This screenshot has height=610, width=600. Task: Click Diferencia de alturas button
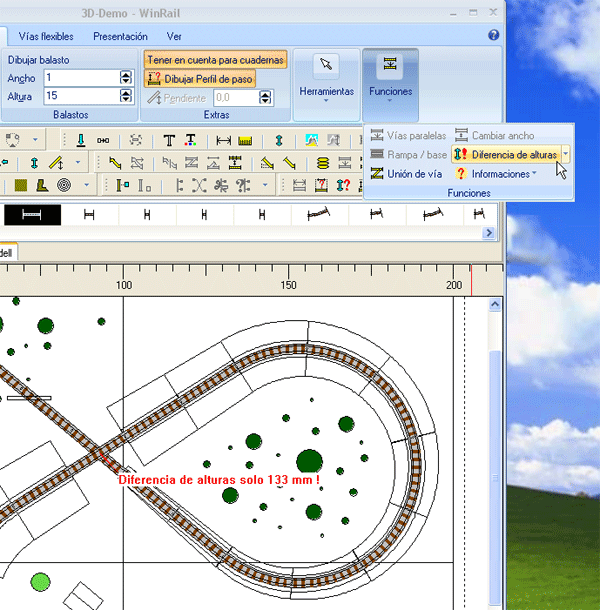tap(506, 154)
